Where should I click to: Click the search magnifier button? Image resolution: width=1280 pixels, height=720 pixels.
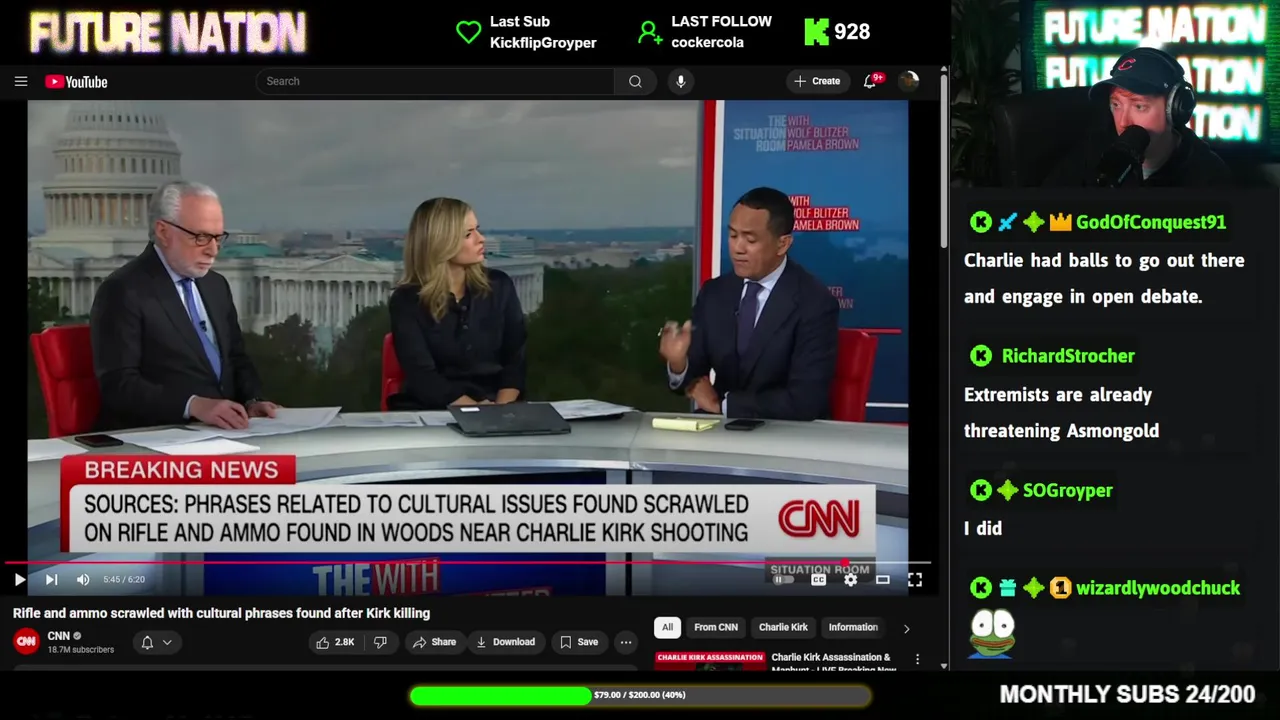pyautogui.click(x=635, y=81)
